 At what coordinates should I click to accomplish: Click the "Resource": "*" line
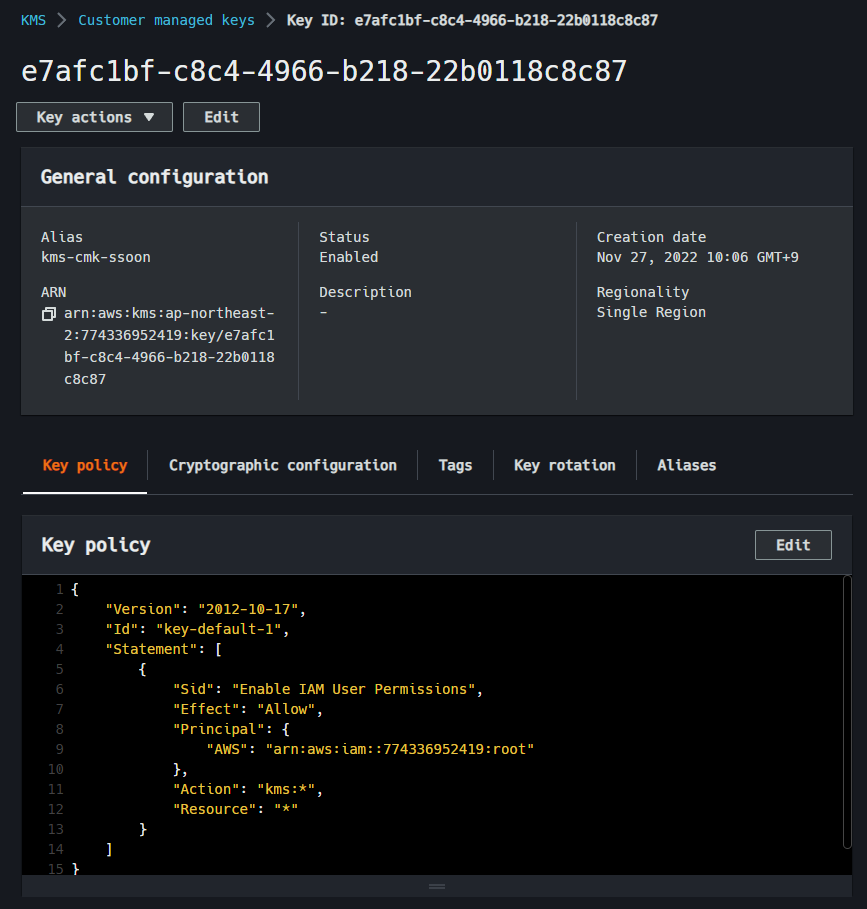235,809
